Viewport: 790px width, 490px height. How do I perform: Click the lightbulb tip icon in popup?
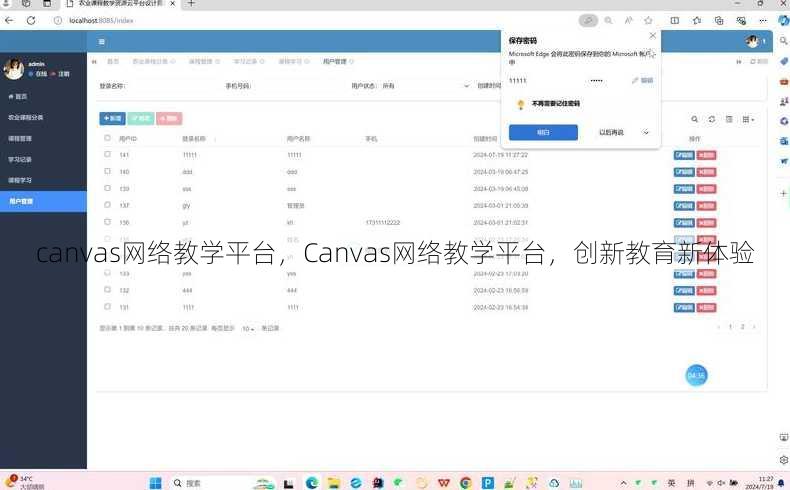coord(521,104)
